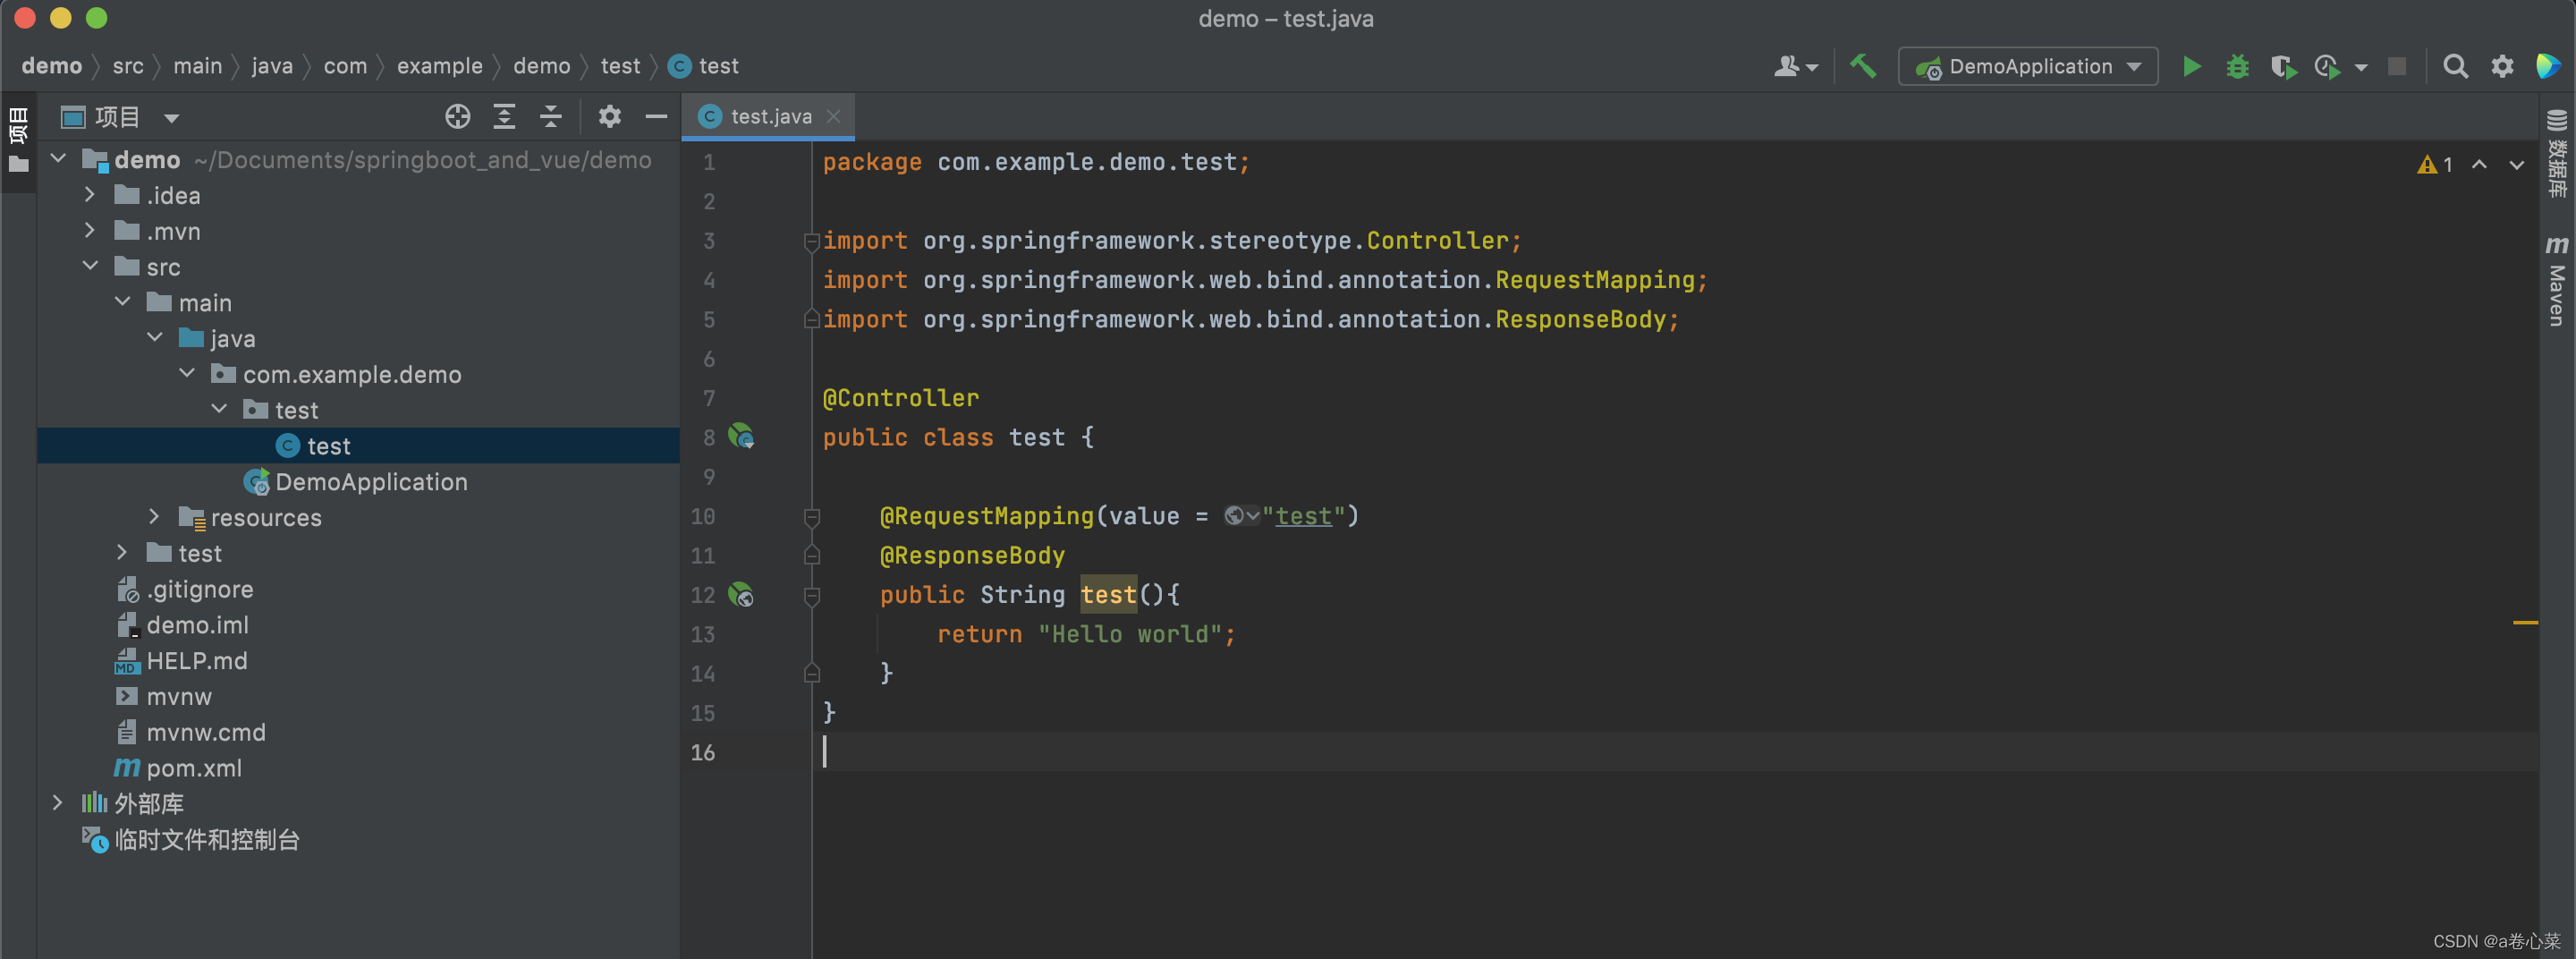Expand the .mvn folder
The height and width of the screenshot is (959, 2576).
tap(90, 231)
